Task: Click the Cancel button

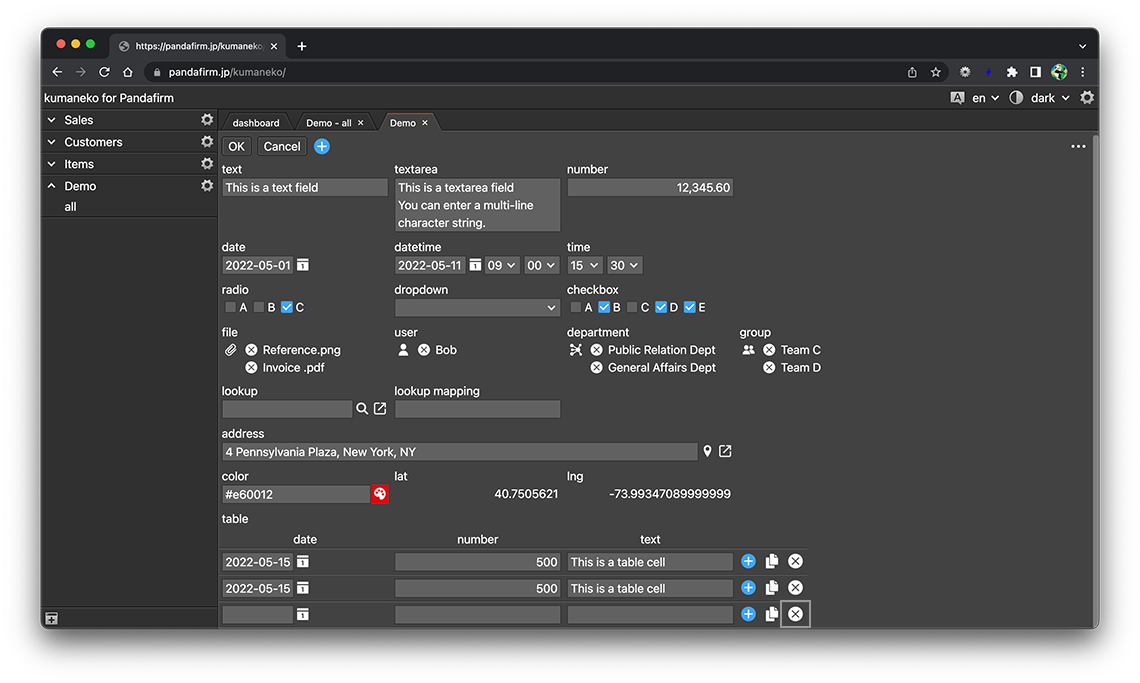Action: 282,147
